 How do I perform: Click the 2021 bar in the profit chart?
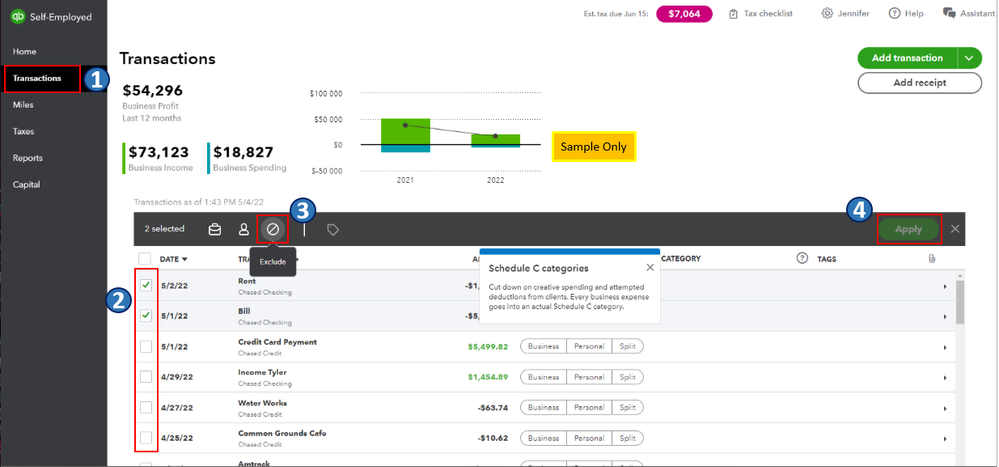(x=405, y=135)
